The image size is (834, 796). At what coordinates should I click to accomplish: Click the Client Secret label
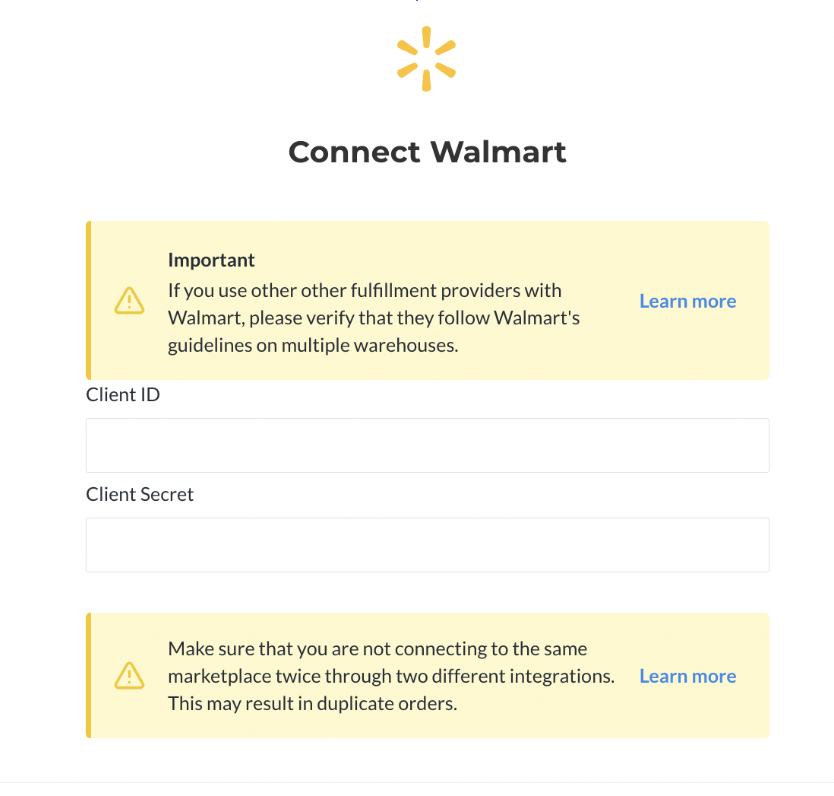[x=140, y=494]
